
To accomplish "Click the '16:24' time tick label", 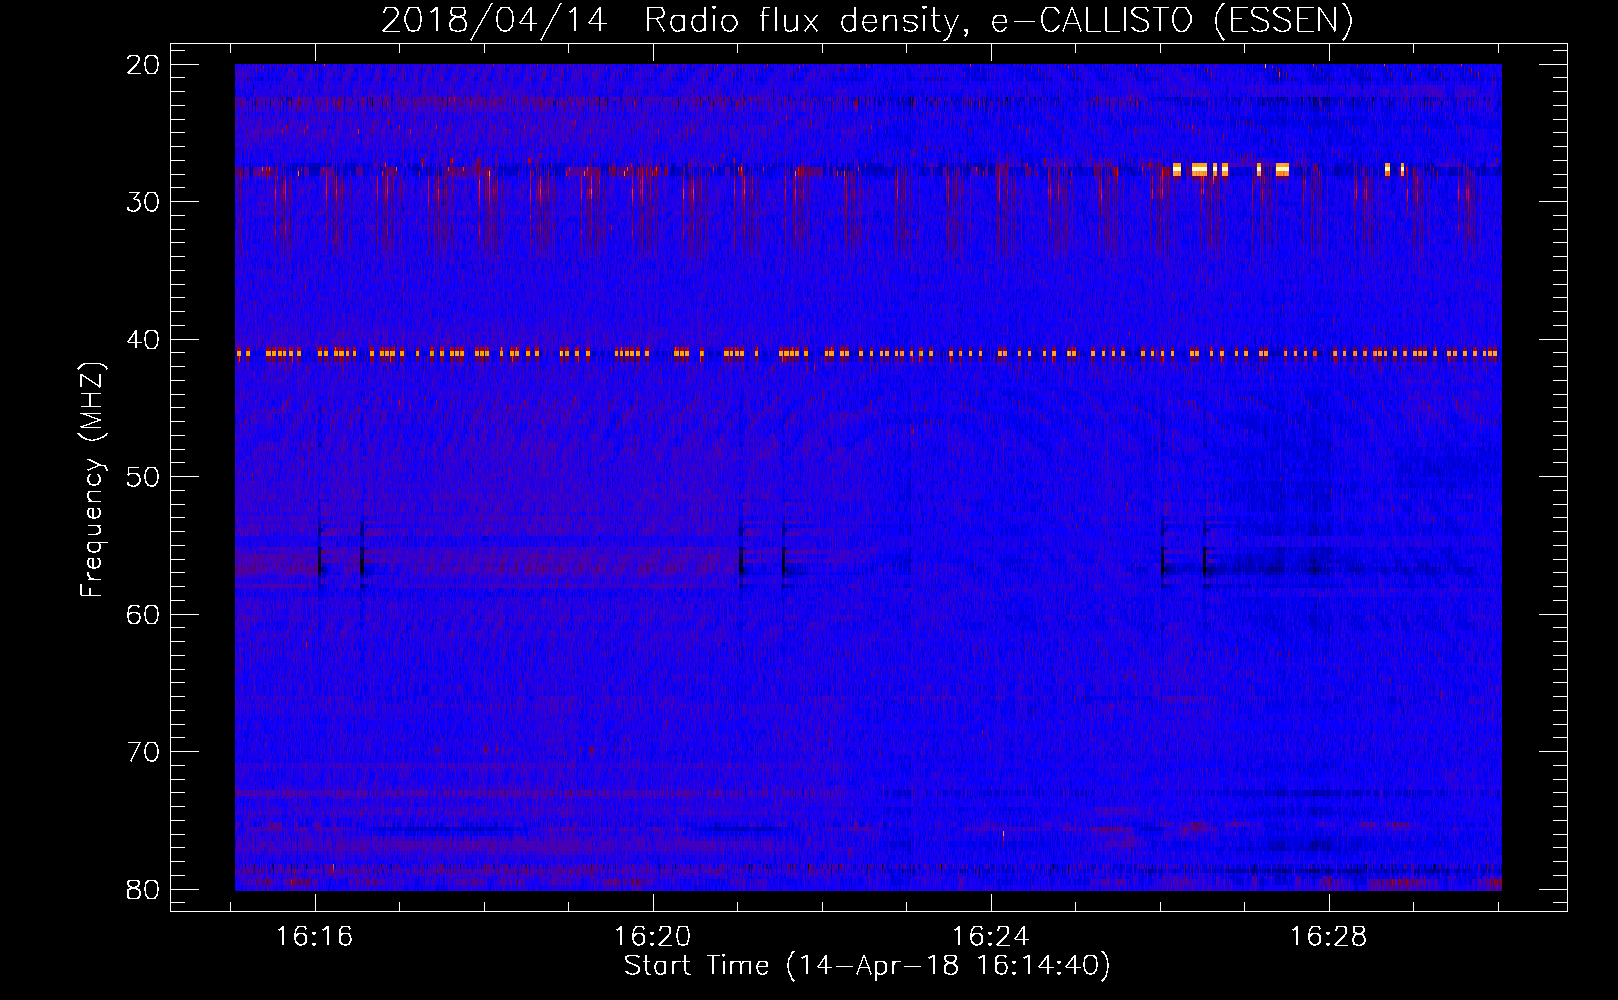I will [990, 937].
